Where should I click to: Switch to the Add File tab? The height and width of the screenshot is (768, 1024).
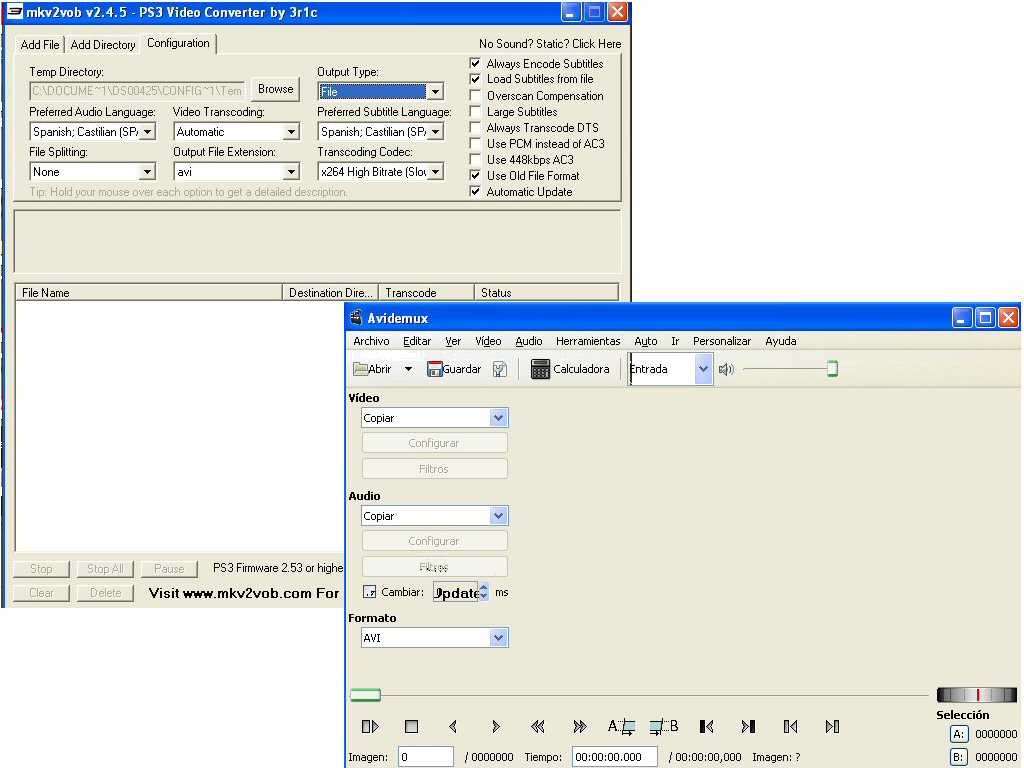(x=40, y=44)
